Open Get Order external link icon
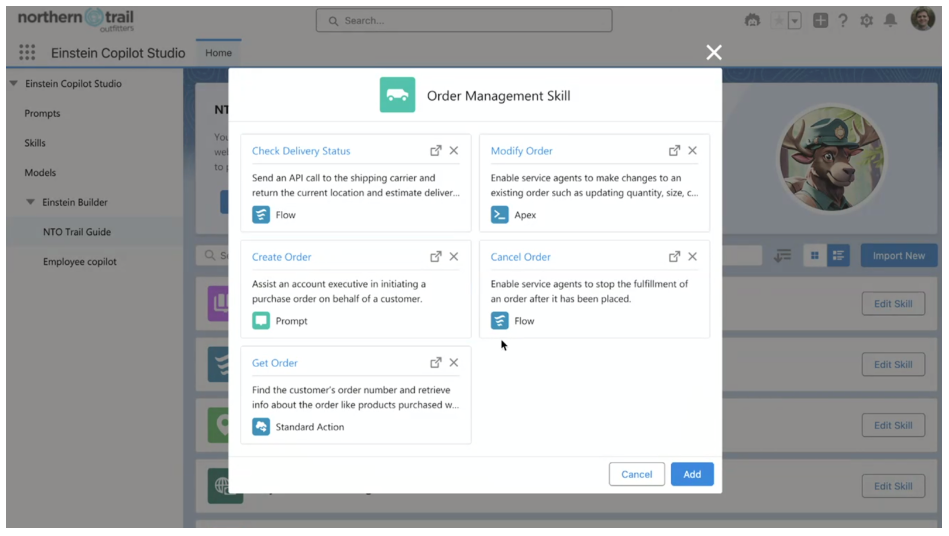Viewport: 949px width, 536px height. [x=436, y=363]
